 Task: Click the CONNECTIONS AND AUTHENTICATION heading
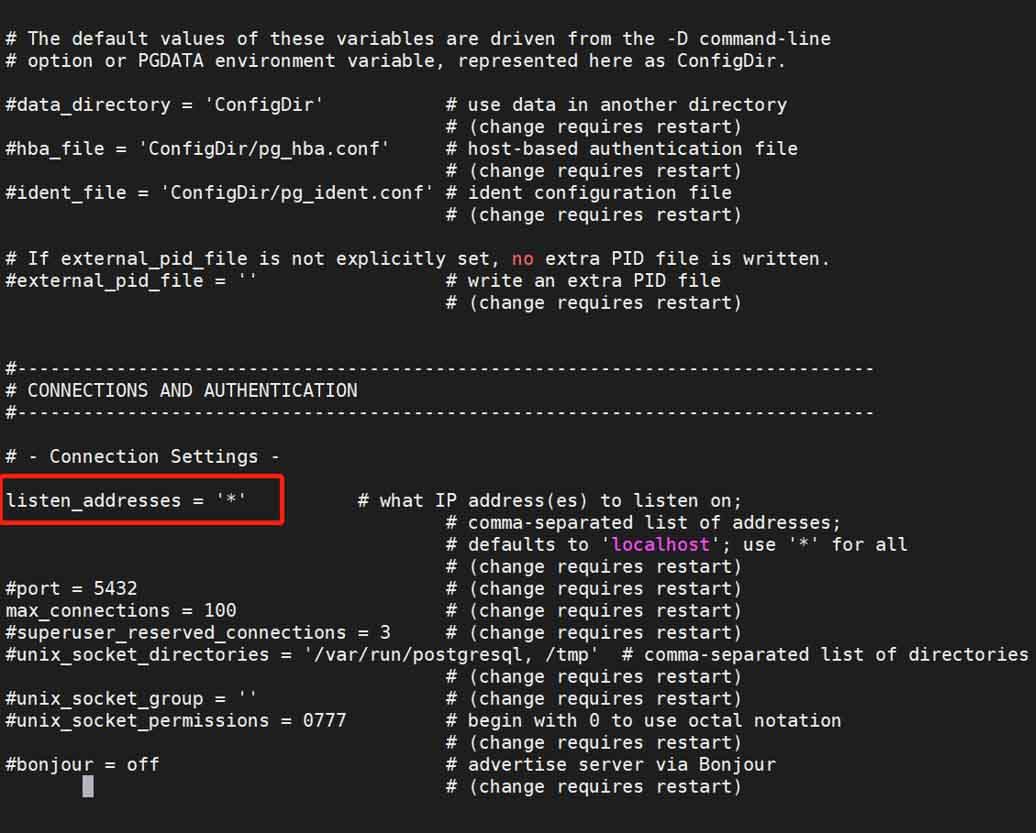click(192, 390)
